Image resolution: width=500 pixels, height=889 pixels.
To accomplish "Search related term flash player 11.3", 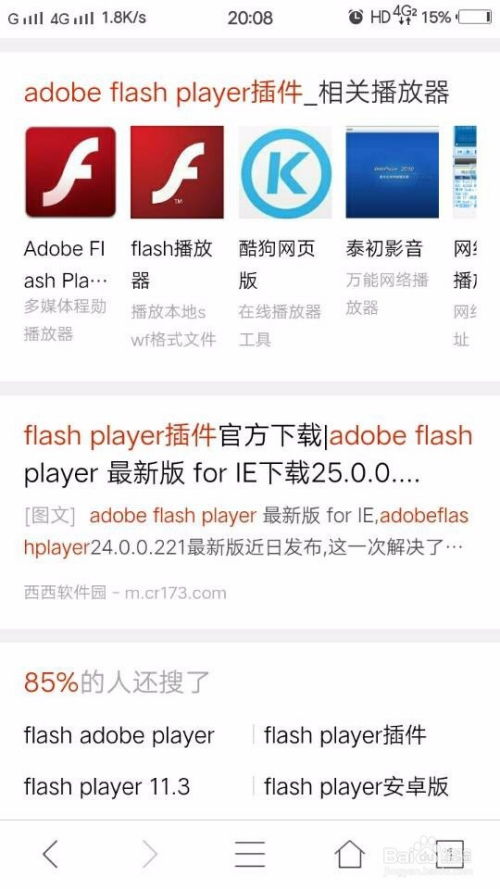I will (x=107, y=786).
